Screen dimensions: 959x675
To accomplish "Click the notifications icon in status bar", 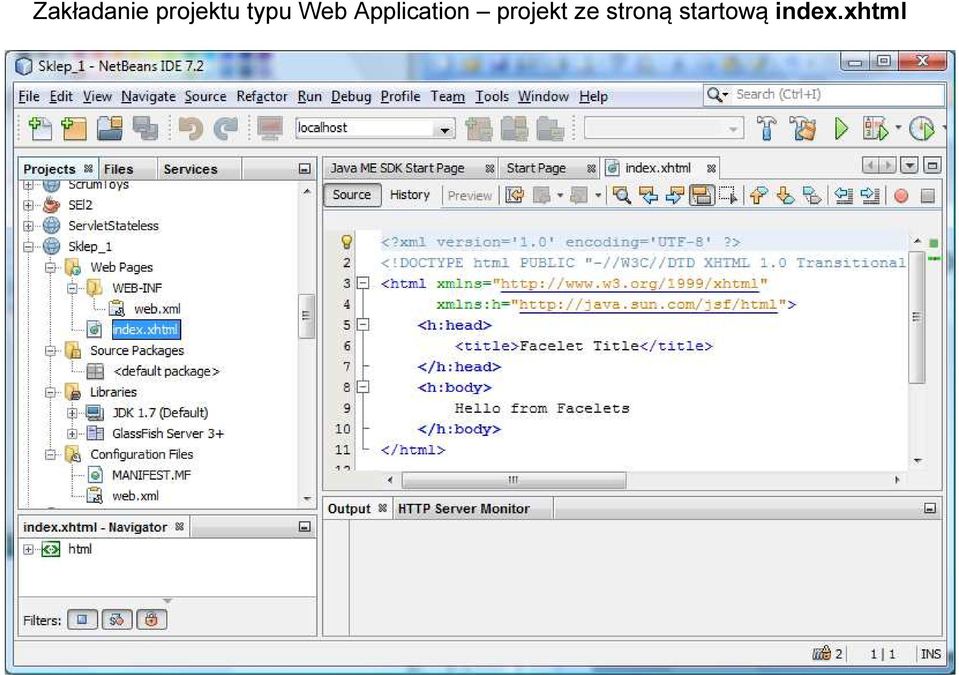I will (x=822, y=654).
